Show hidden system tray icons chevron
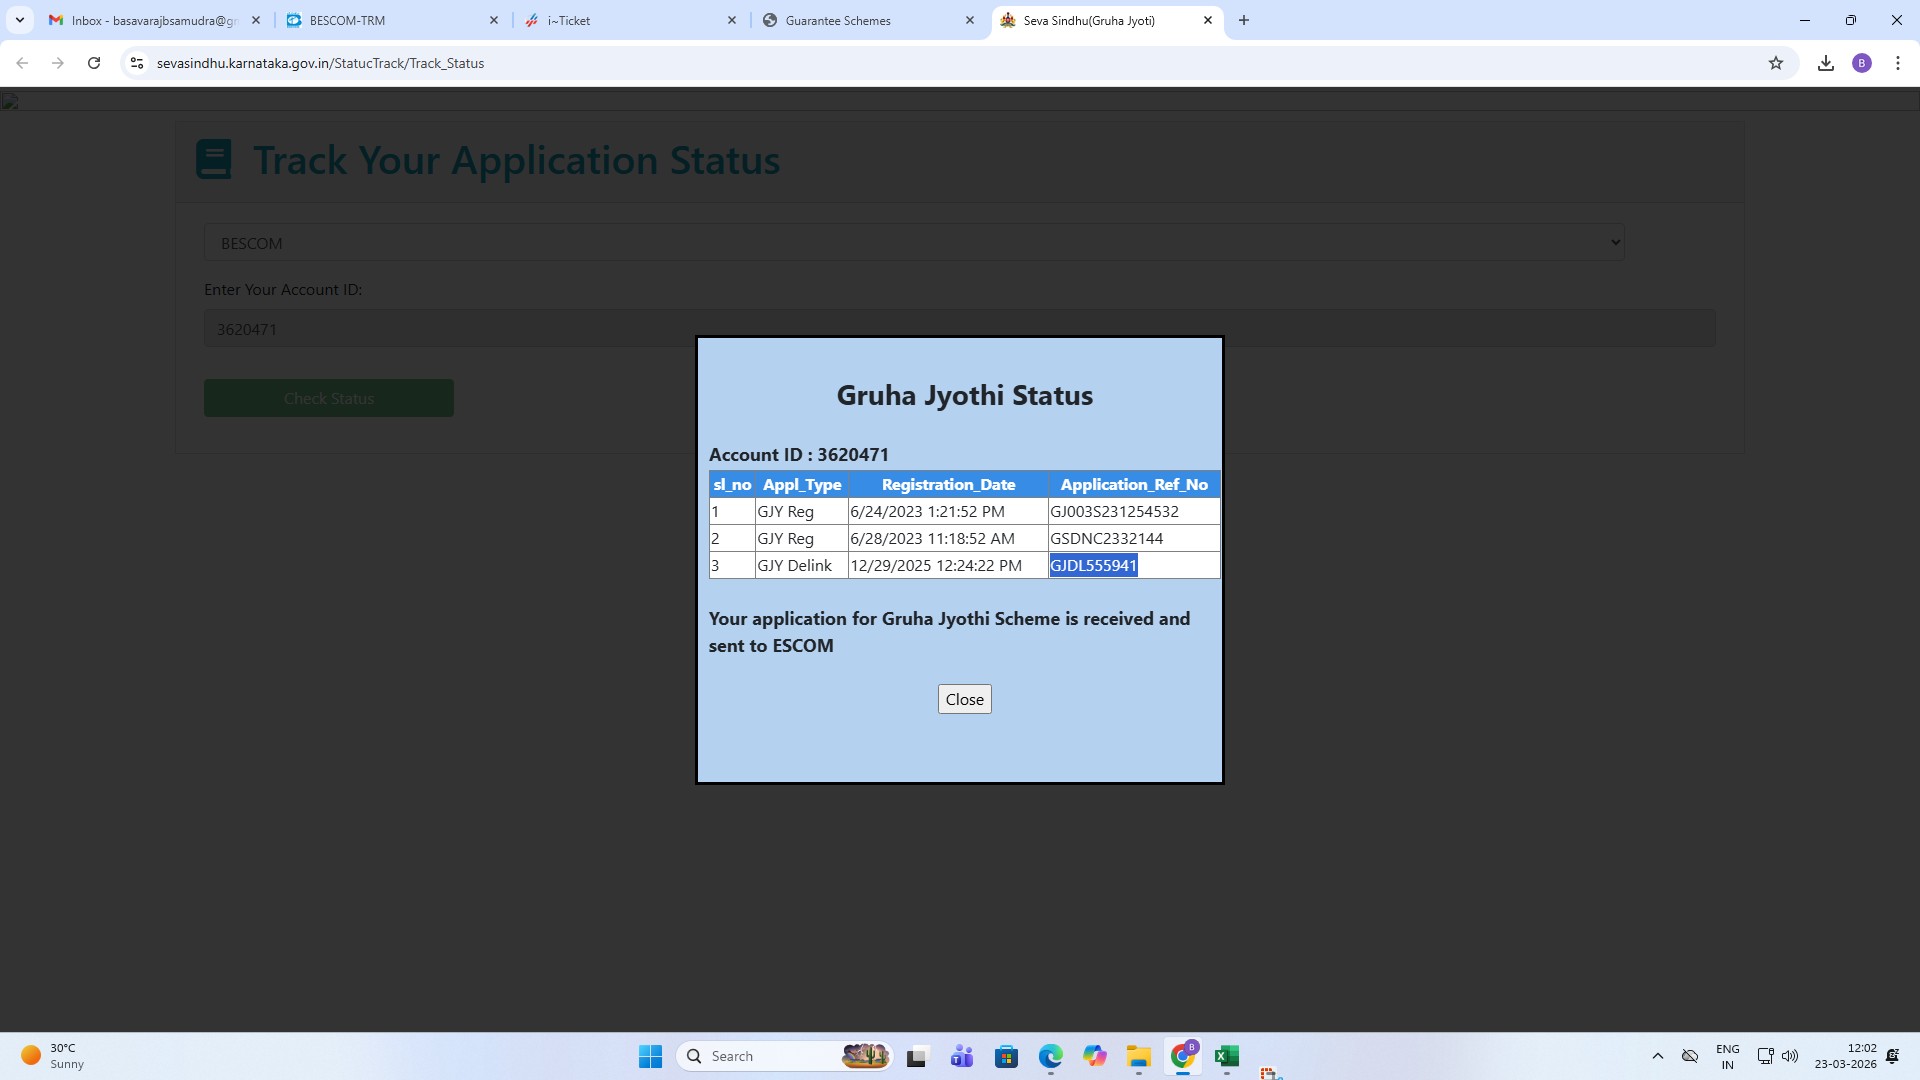 pos(1657,1056)
